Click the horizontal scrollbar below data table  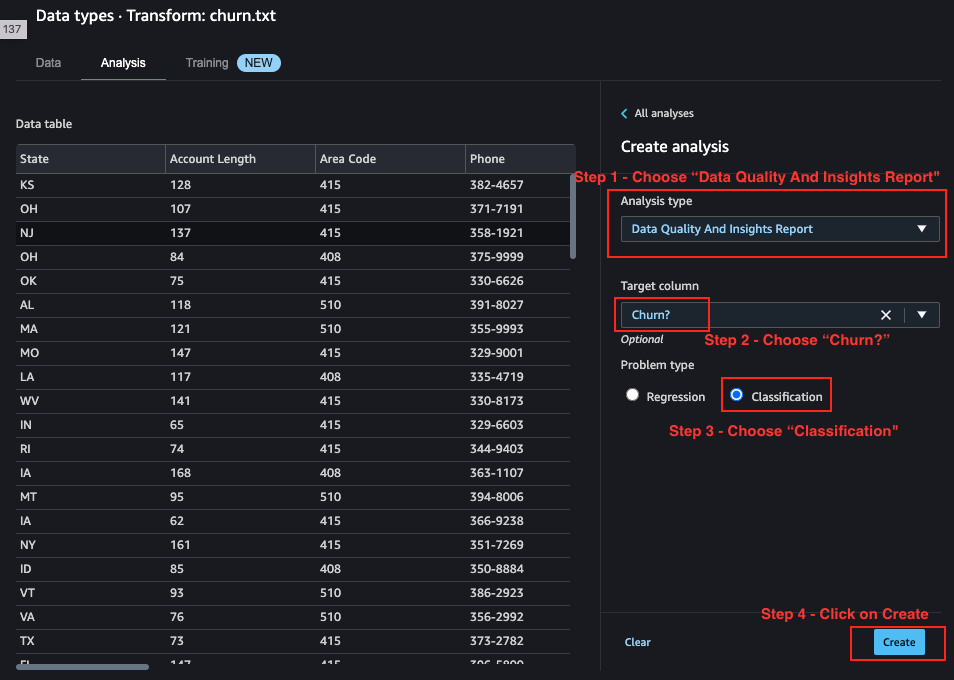[82, 667]
